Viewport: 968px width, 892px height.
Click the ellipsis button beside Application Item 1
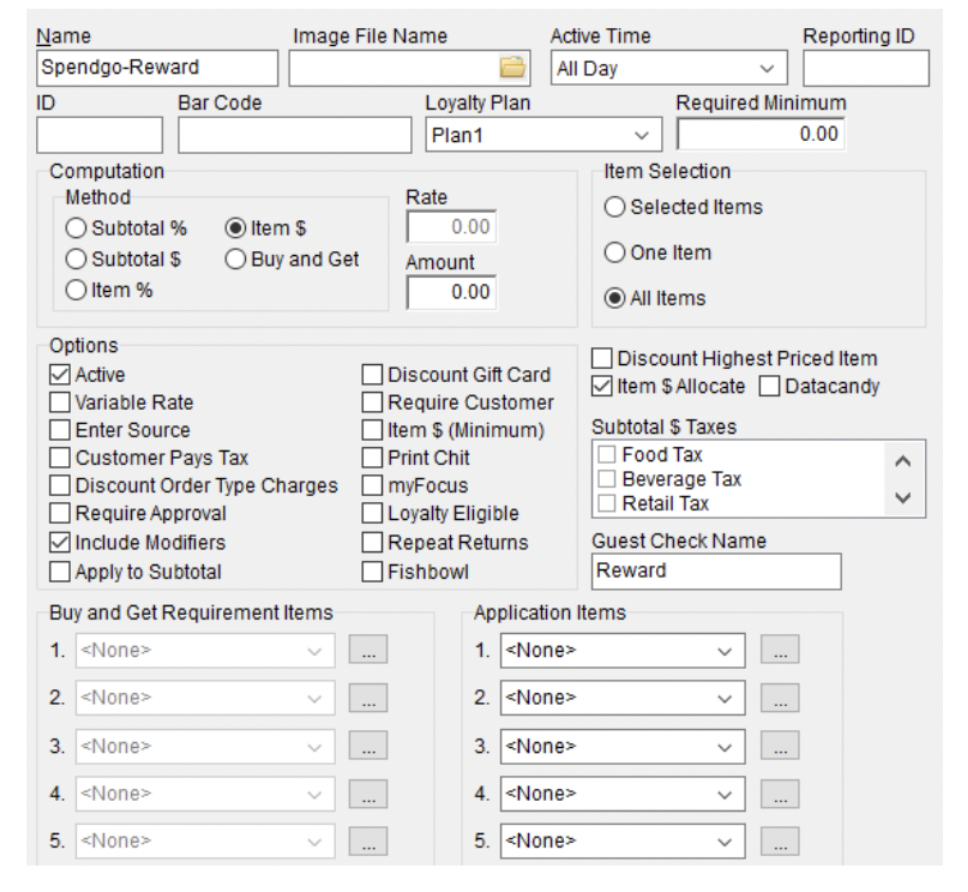[x=780, y=651]
